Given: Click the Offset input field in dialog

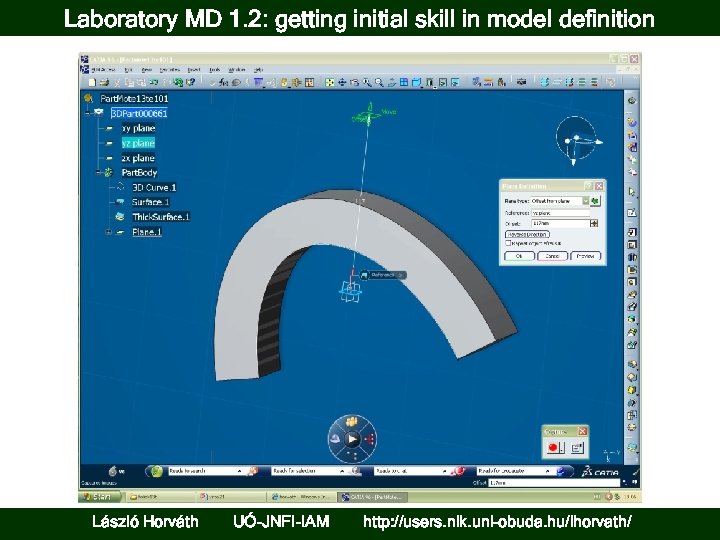Looking at the screenshot, I should [x=560, y=223].
